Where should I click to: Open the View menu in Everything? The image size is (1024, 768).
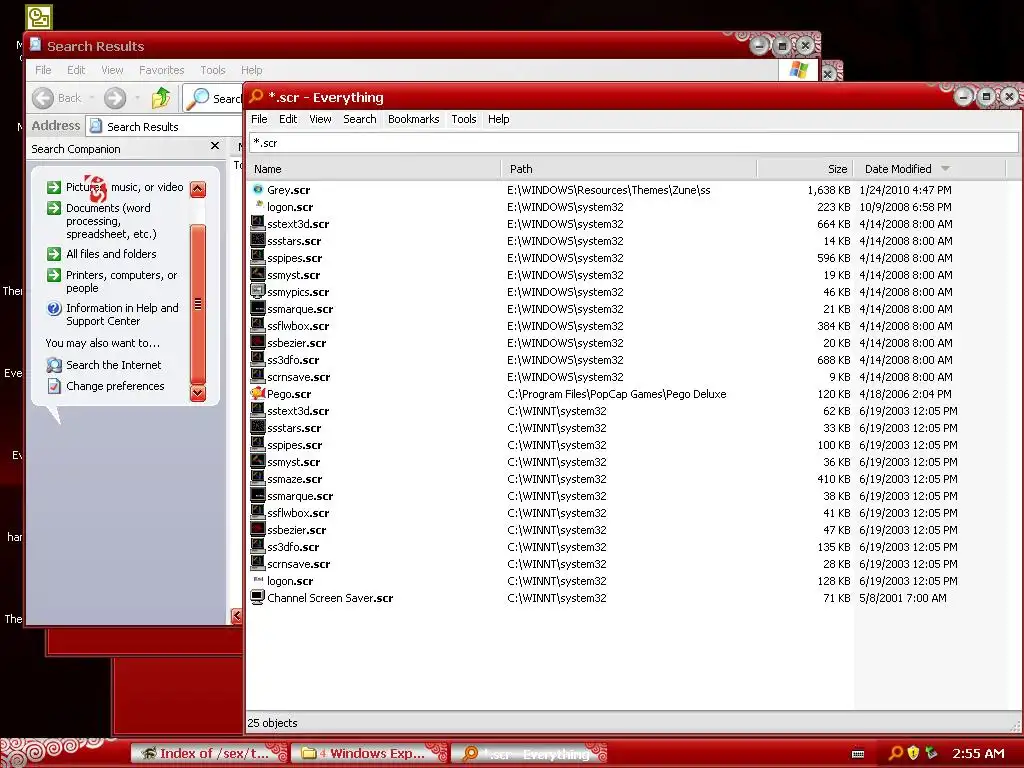pyautogui.click(x=320, y=119)
